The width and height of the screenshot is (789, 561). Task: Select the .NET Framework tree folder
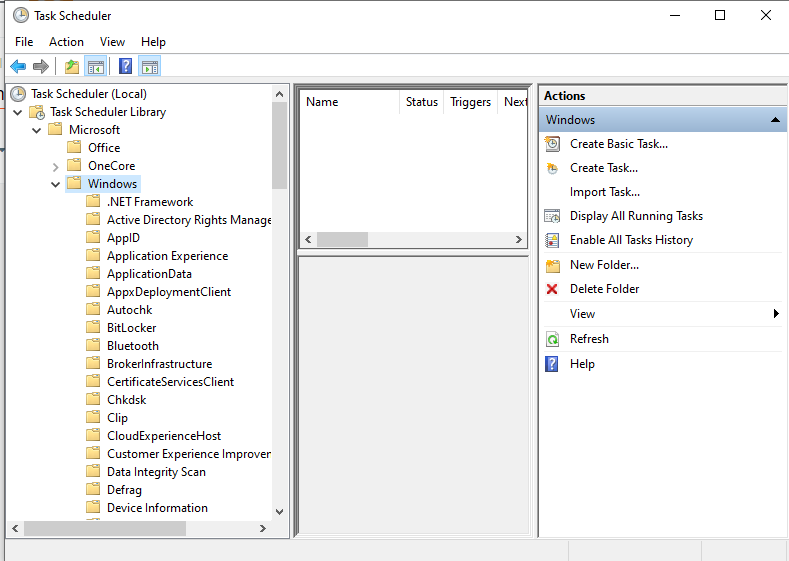(150, 202)
